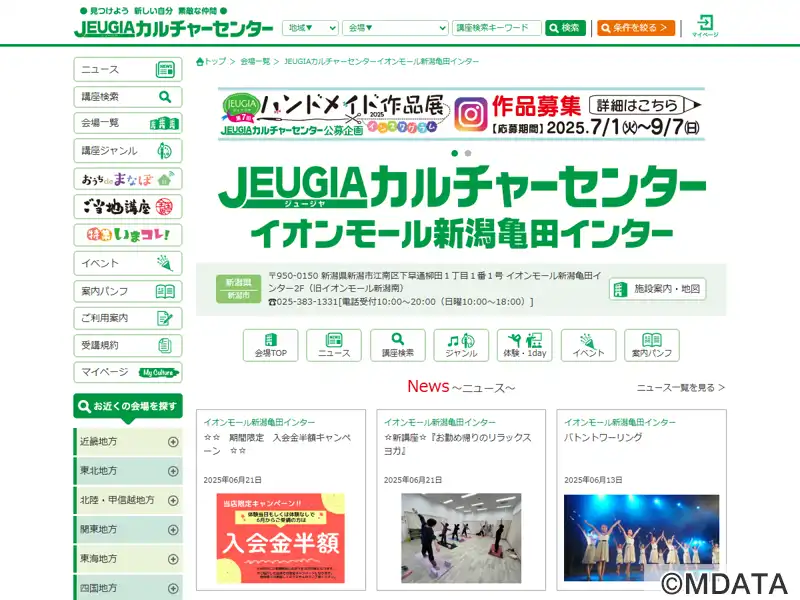Open the 期間限定 入会金半額キャンペーン news title

point(277,444)
